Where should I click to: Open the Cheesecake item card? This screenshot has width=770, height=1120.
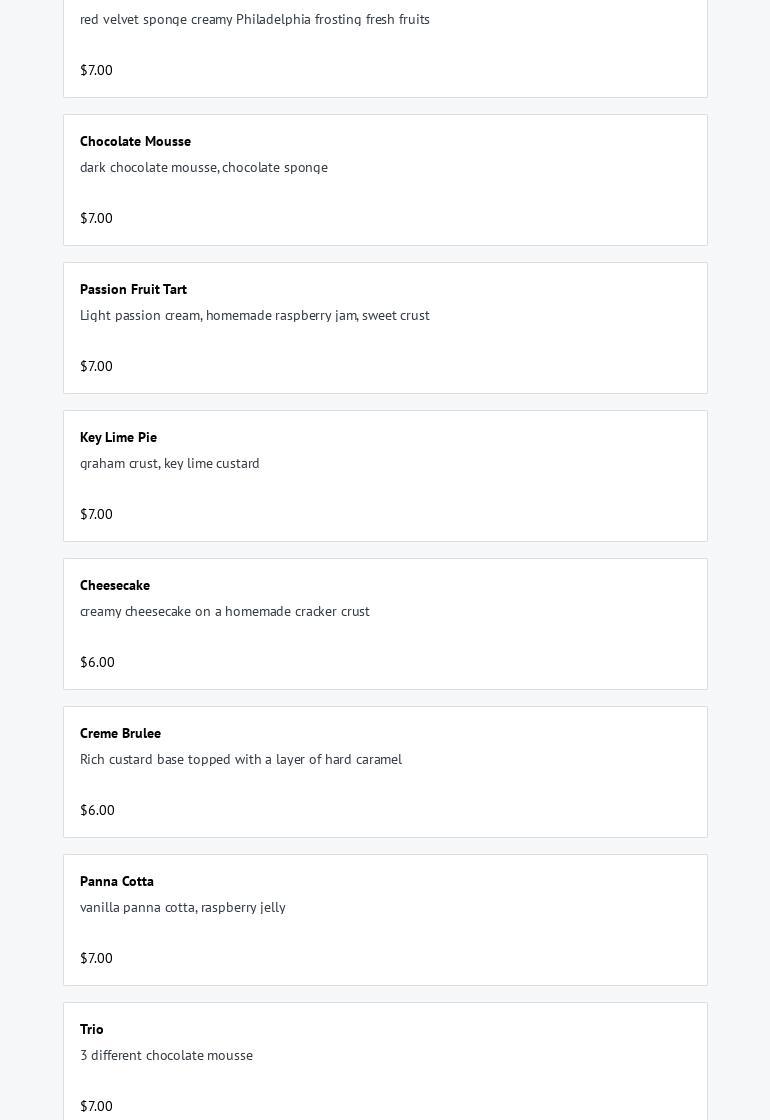(x=385, y=624)
